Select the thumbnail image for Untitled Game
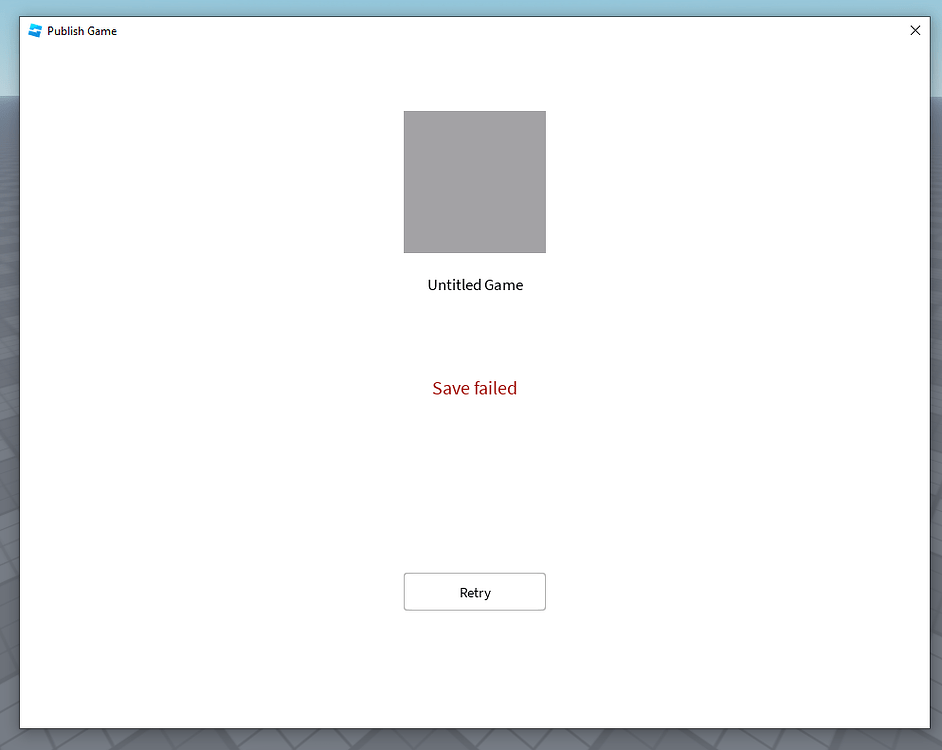942x750 pixels. pos(474,182)
